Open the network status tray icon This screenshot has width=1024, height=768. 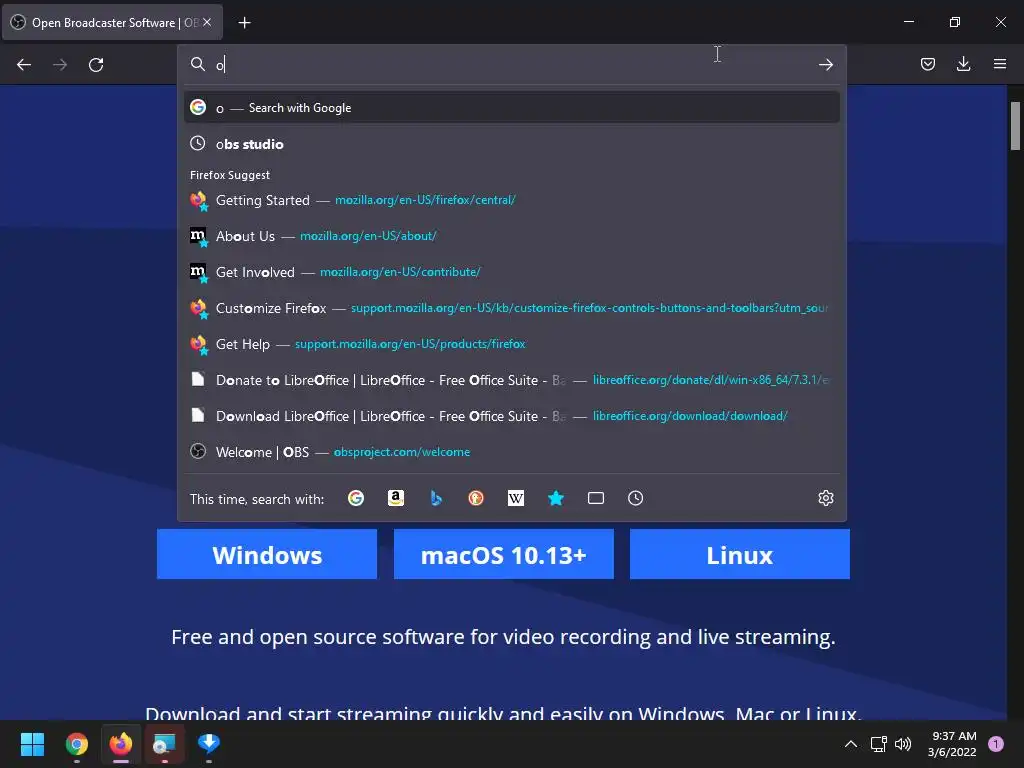[878, 744]
